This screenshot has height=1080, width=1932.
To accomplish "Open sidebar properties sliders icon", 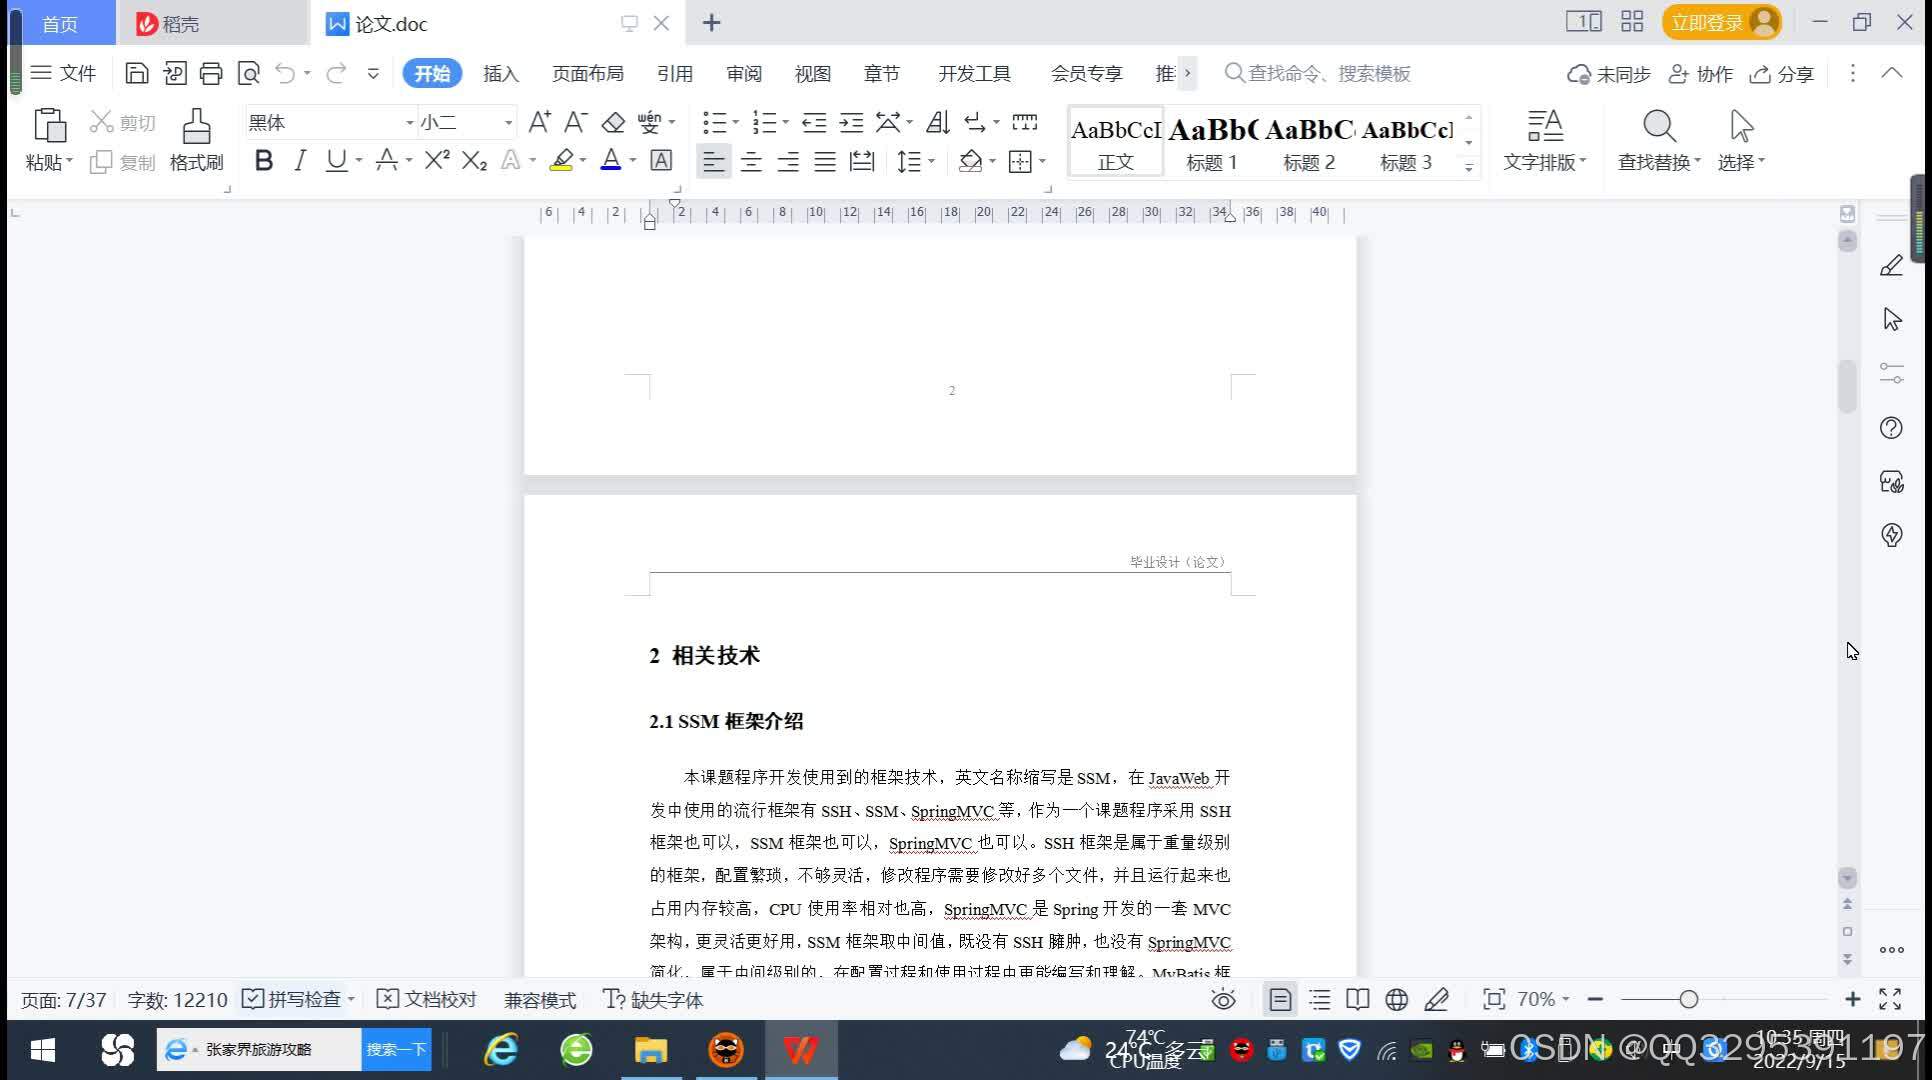I will click(x=1891, y=373).
